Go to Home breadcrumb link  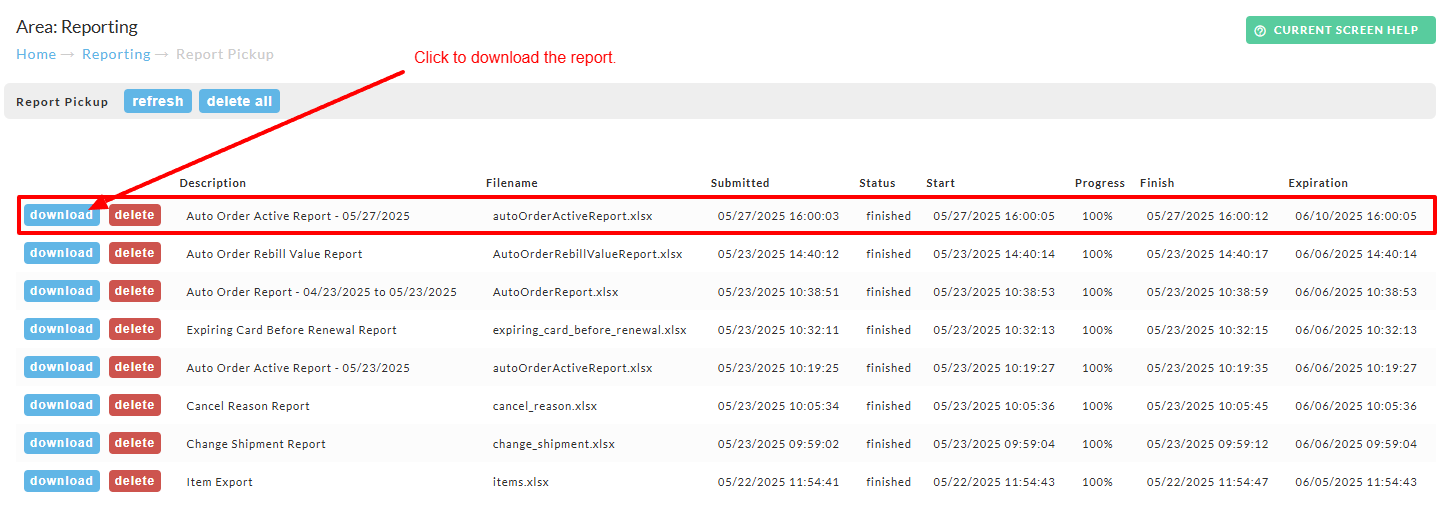[x=36, y=54]
